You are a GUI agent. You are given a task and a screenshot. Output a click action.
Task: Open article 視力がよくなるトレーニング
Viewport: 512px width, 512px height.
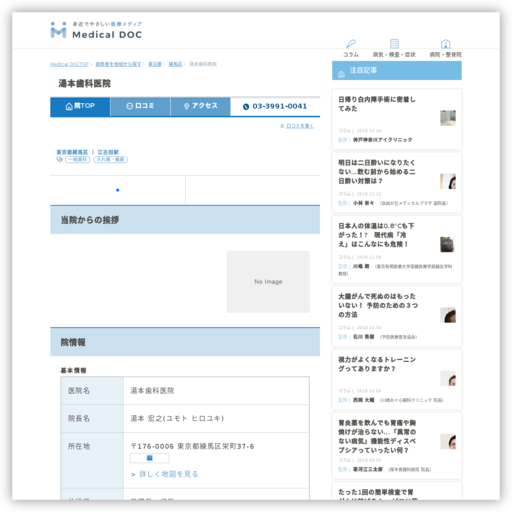pyautogui.click(x=377, y=364)
